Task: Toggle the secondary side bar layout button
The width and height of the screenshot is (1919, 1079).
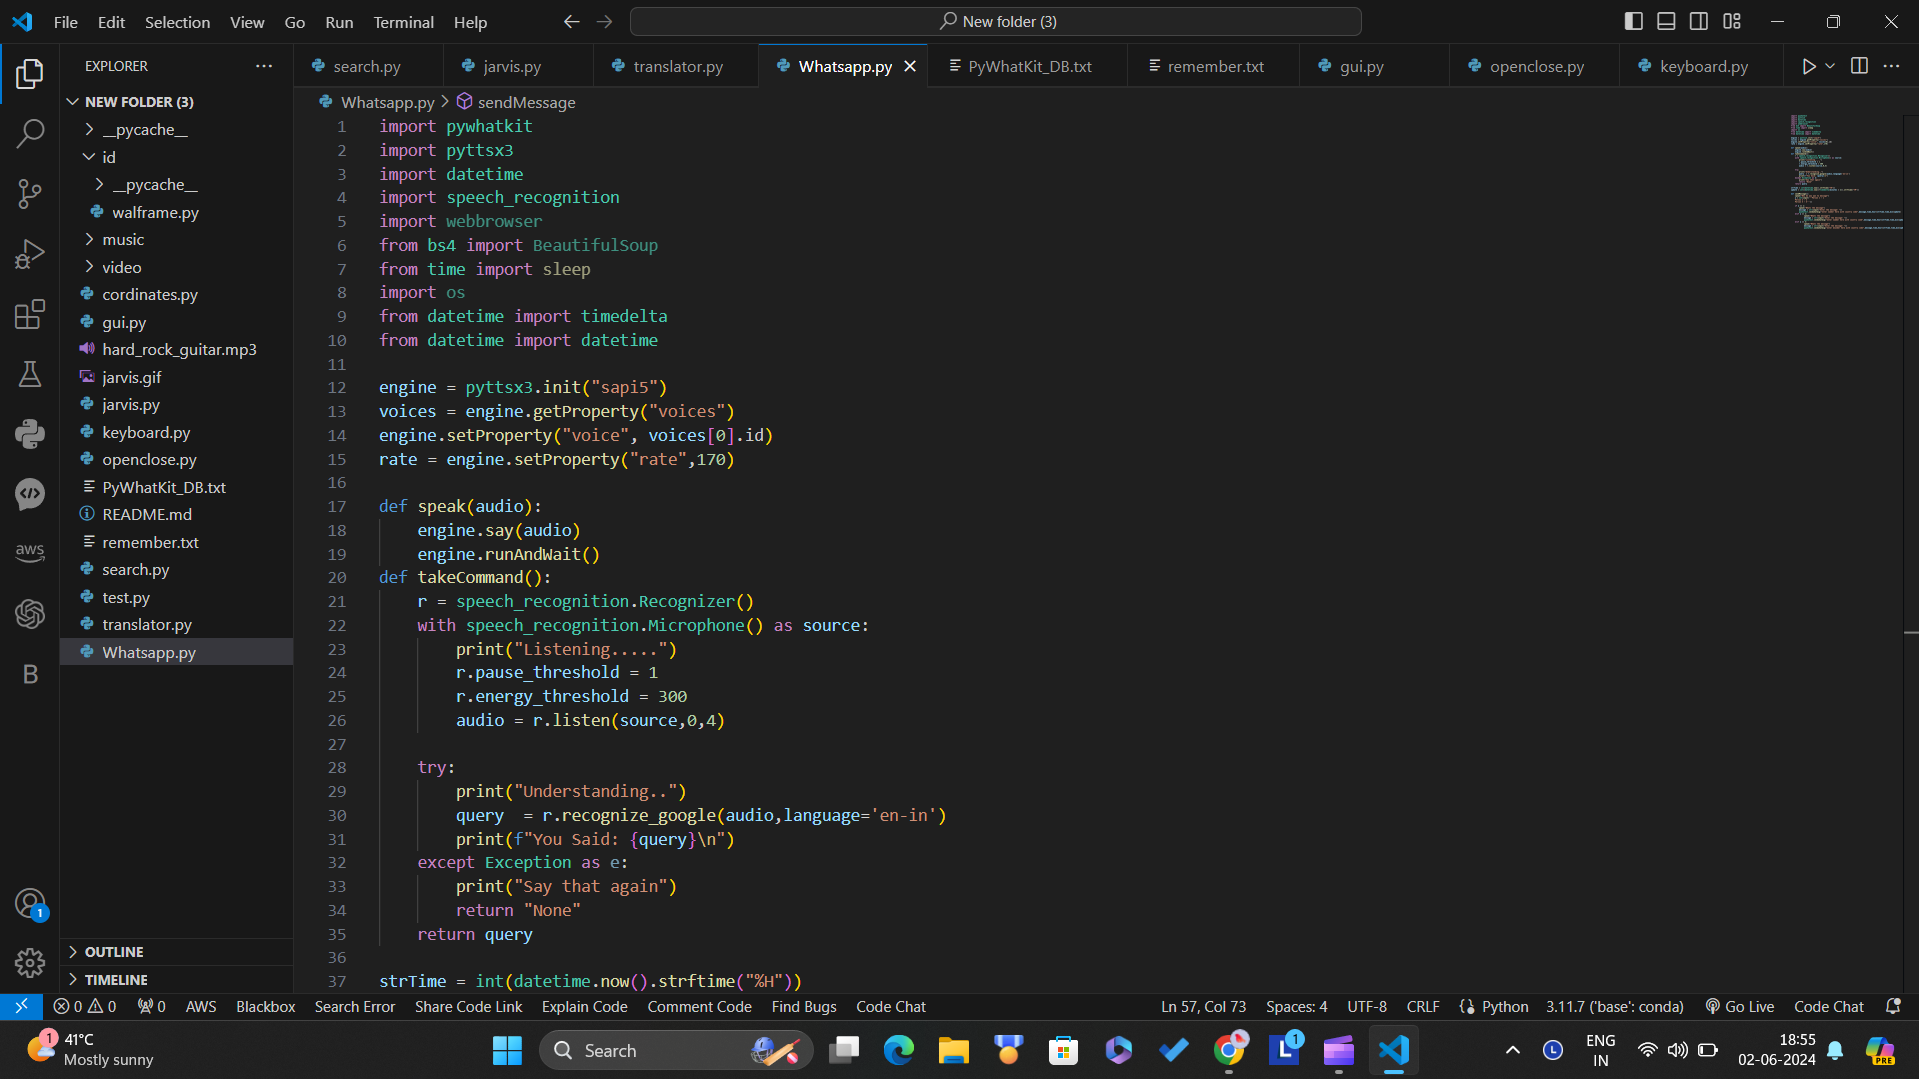Action: (1699, 21)
